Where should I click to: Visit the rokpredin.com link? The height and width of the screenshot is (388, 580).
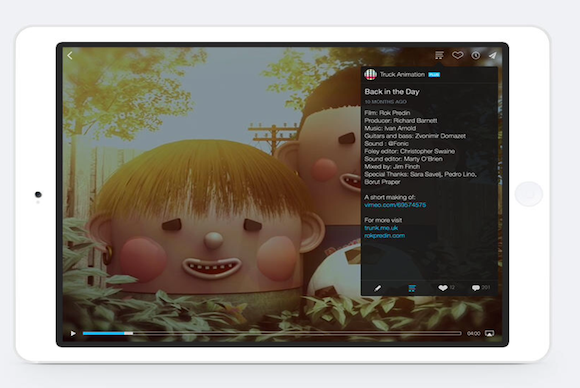[384, 236]
